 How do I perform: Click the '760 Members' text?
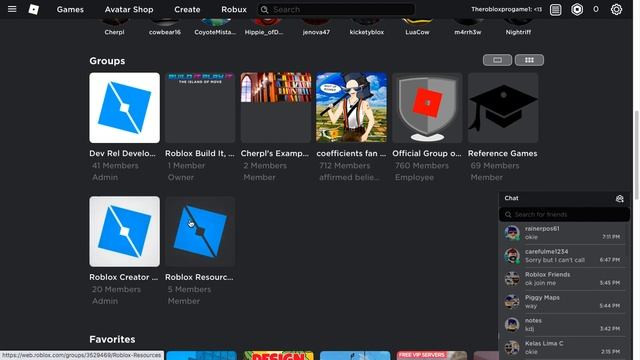(x=422, y=166)
